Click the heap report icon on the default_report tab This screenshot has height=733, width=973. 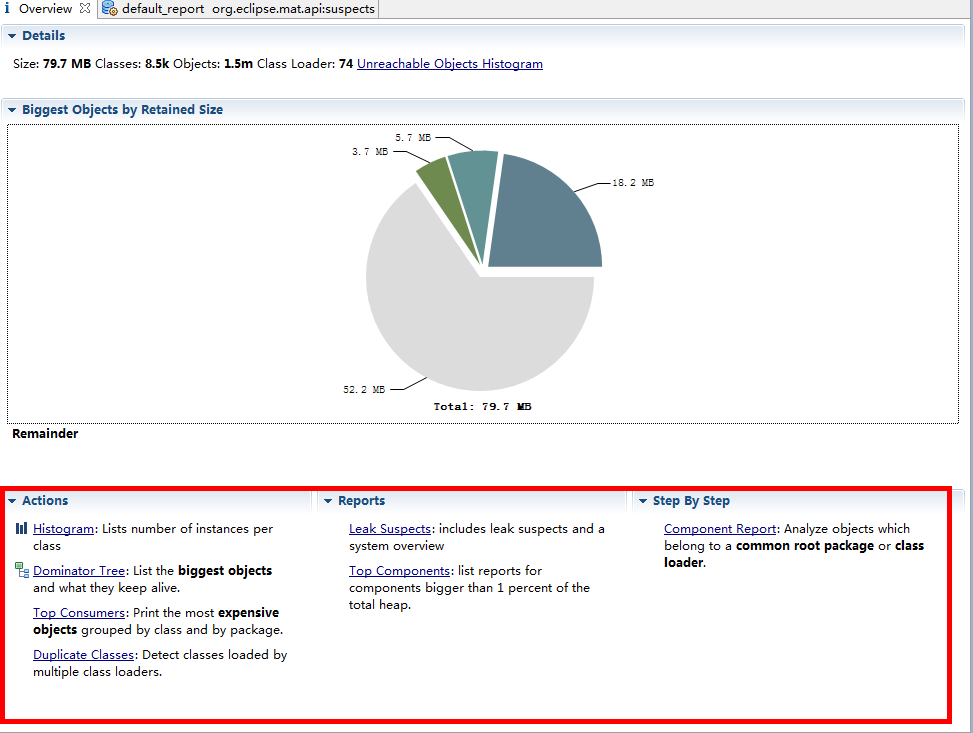[x=107, y=8]
